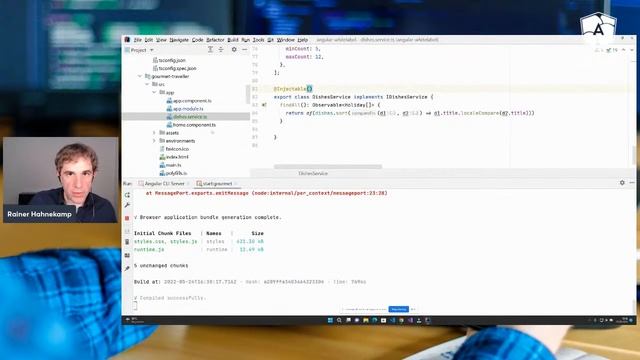640x360 pixels.
Task: Select favicon.ico file
Action: [174, 149]
